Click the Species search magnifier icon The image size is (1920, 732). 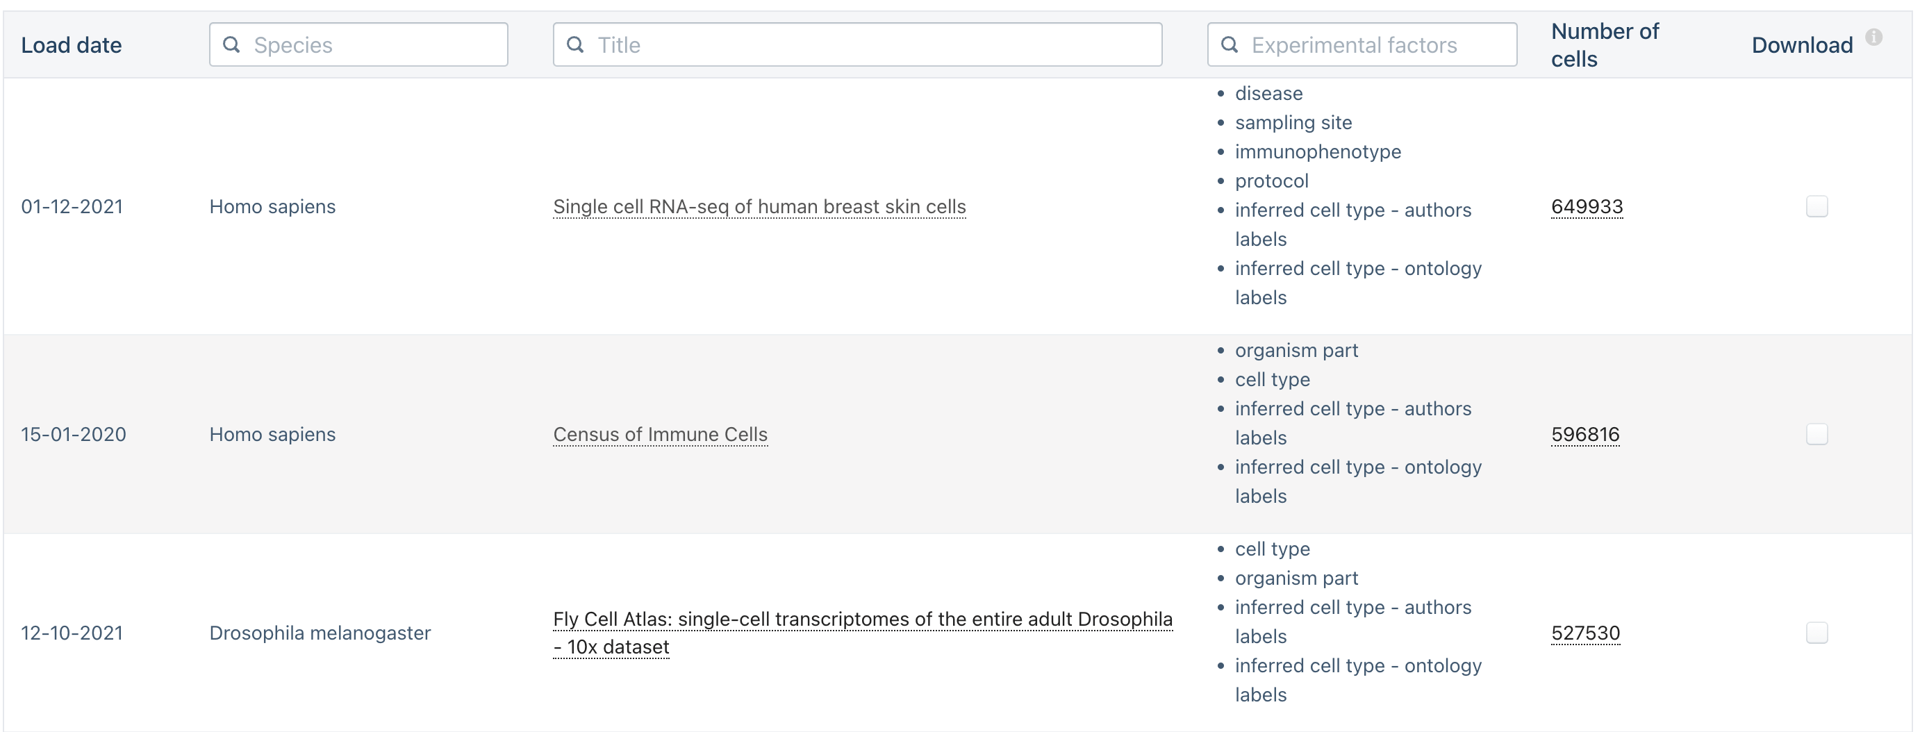click(x=231, y=45)
